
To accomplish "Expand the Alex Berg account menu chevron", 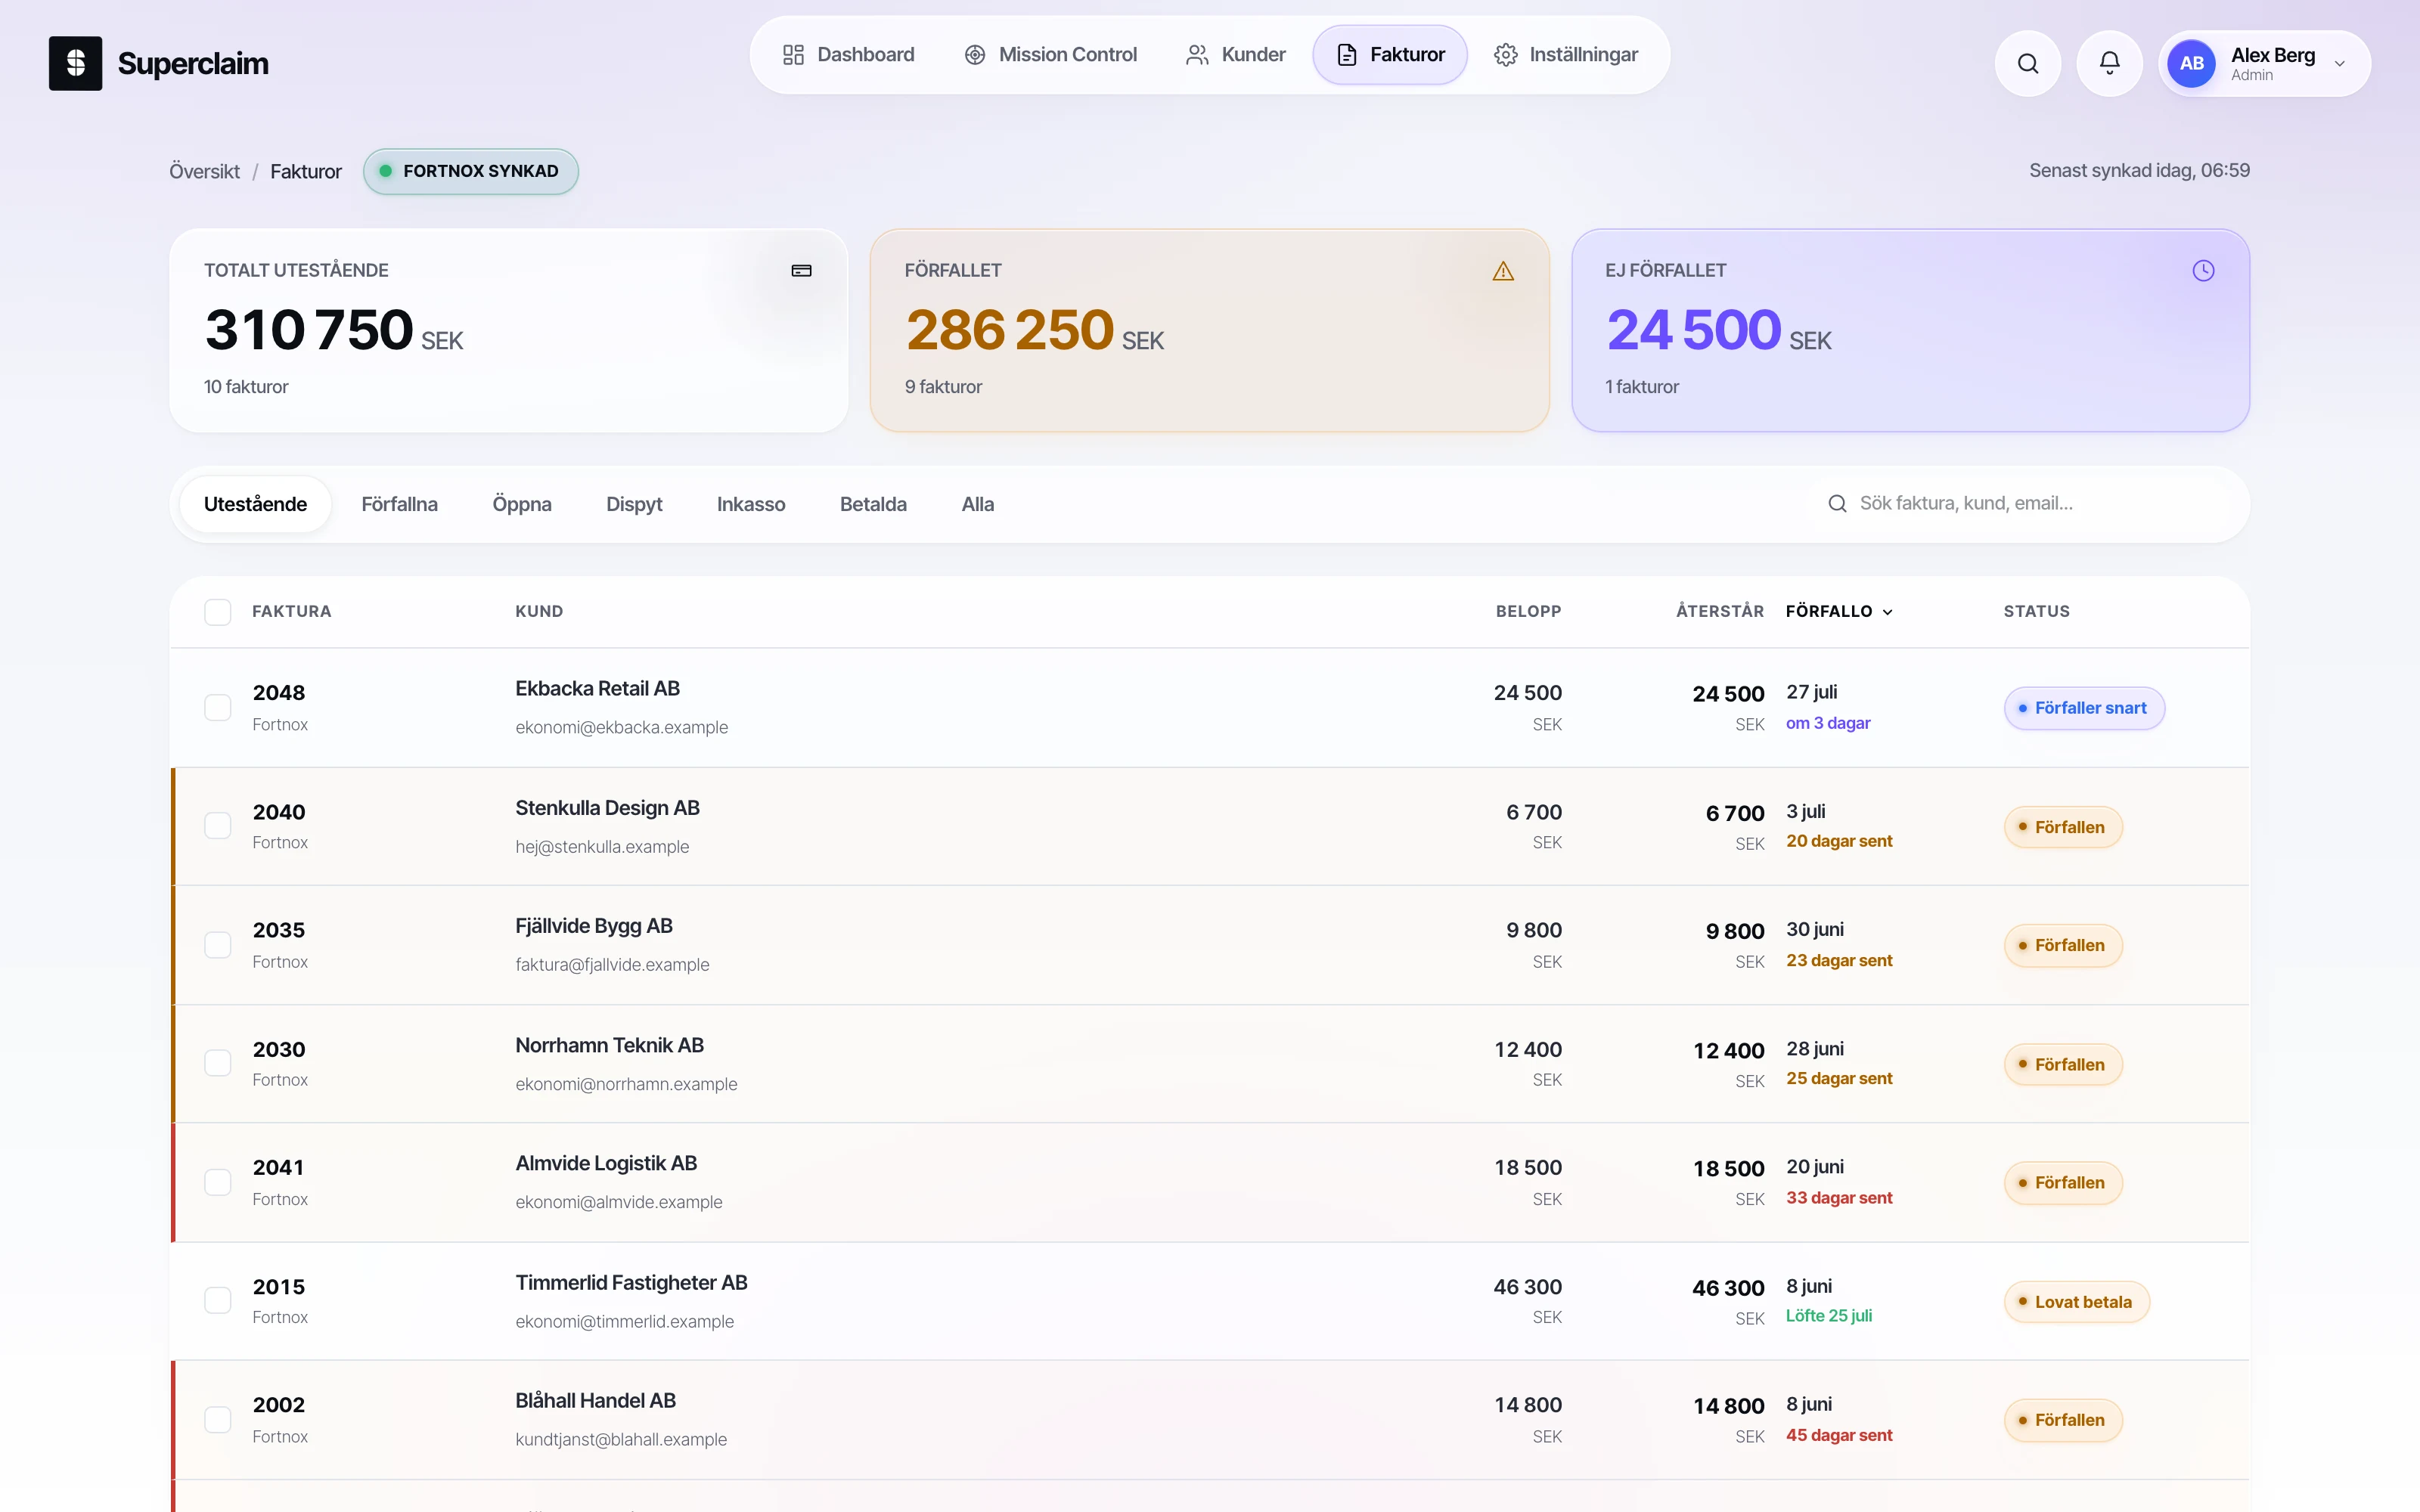I will (x=2339, y=64).
